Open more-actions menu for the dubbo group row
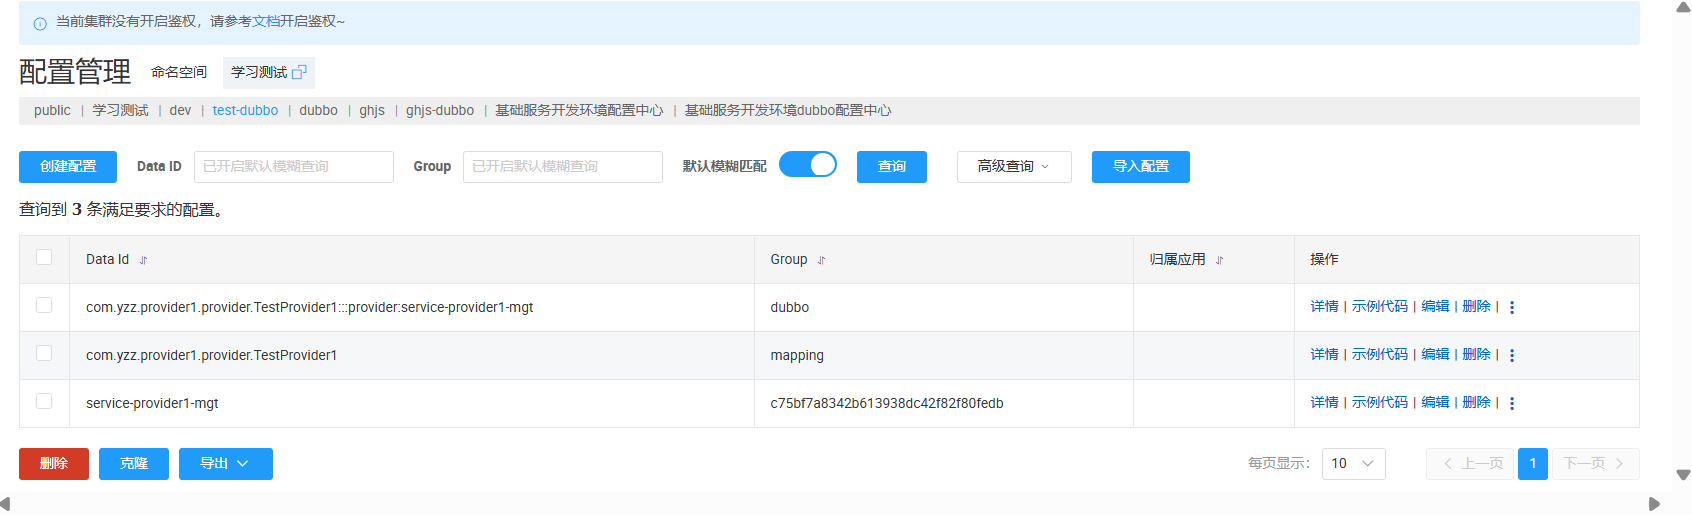This screenshot has height=517, width=1692. click(1512, 308)
